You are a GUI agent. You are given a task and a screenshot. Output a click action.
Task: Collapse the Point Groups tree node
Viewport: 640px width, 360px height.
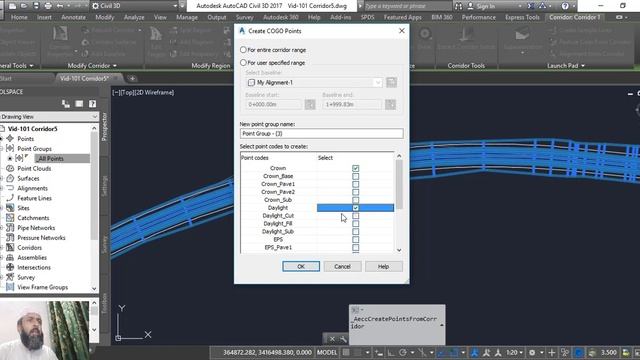point(1,149)
